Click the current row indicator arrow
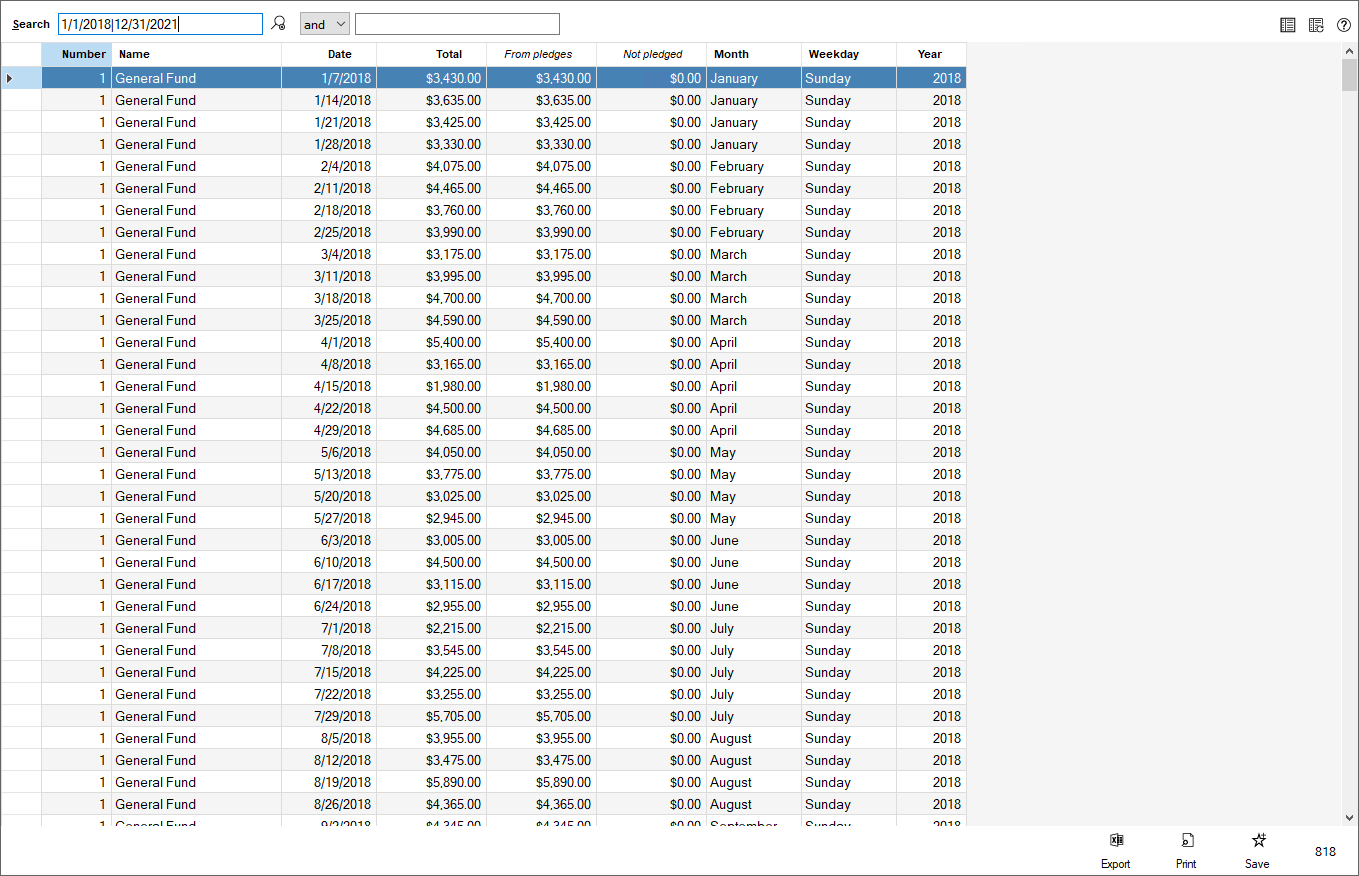Screen dimensions: 1359x876 (x=10, y=78)
